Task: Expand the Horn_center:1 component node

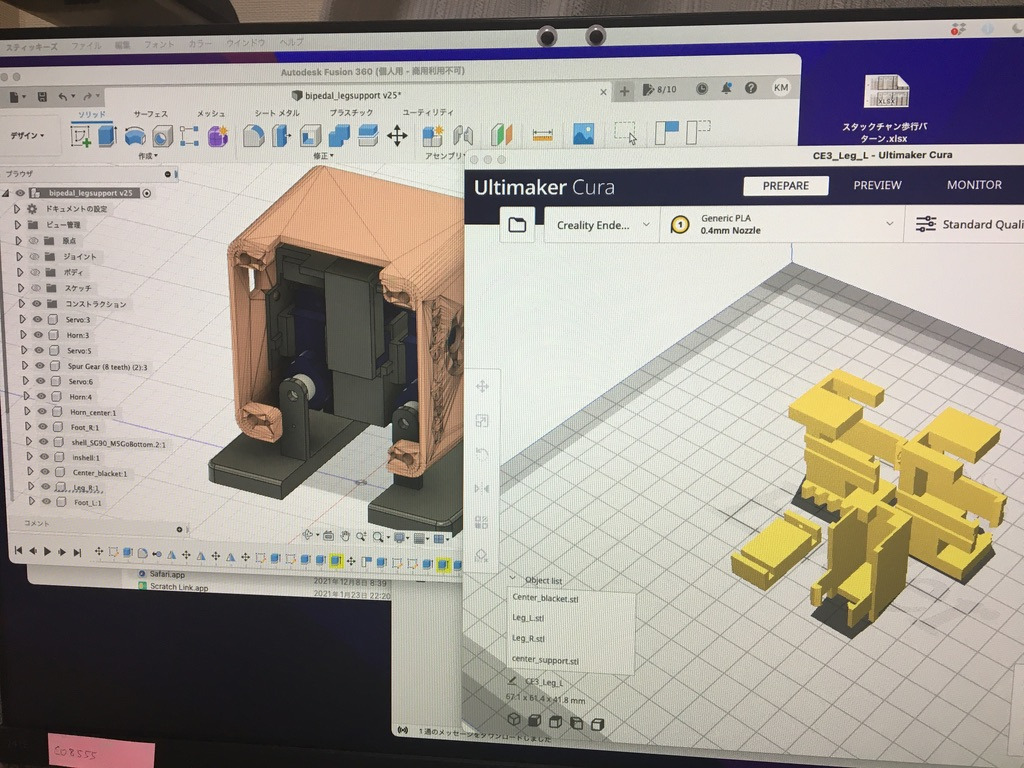Action: point(27,411)
